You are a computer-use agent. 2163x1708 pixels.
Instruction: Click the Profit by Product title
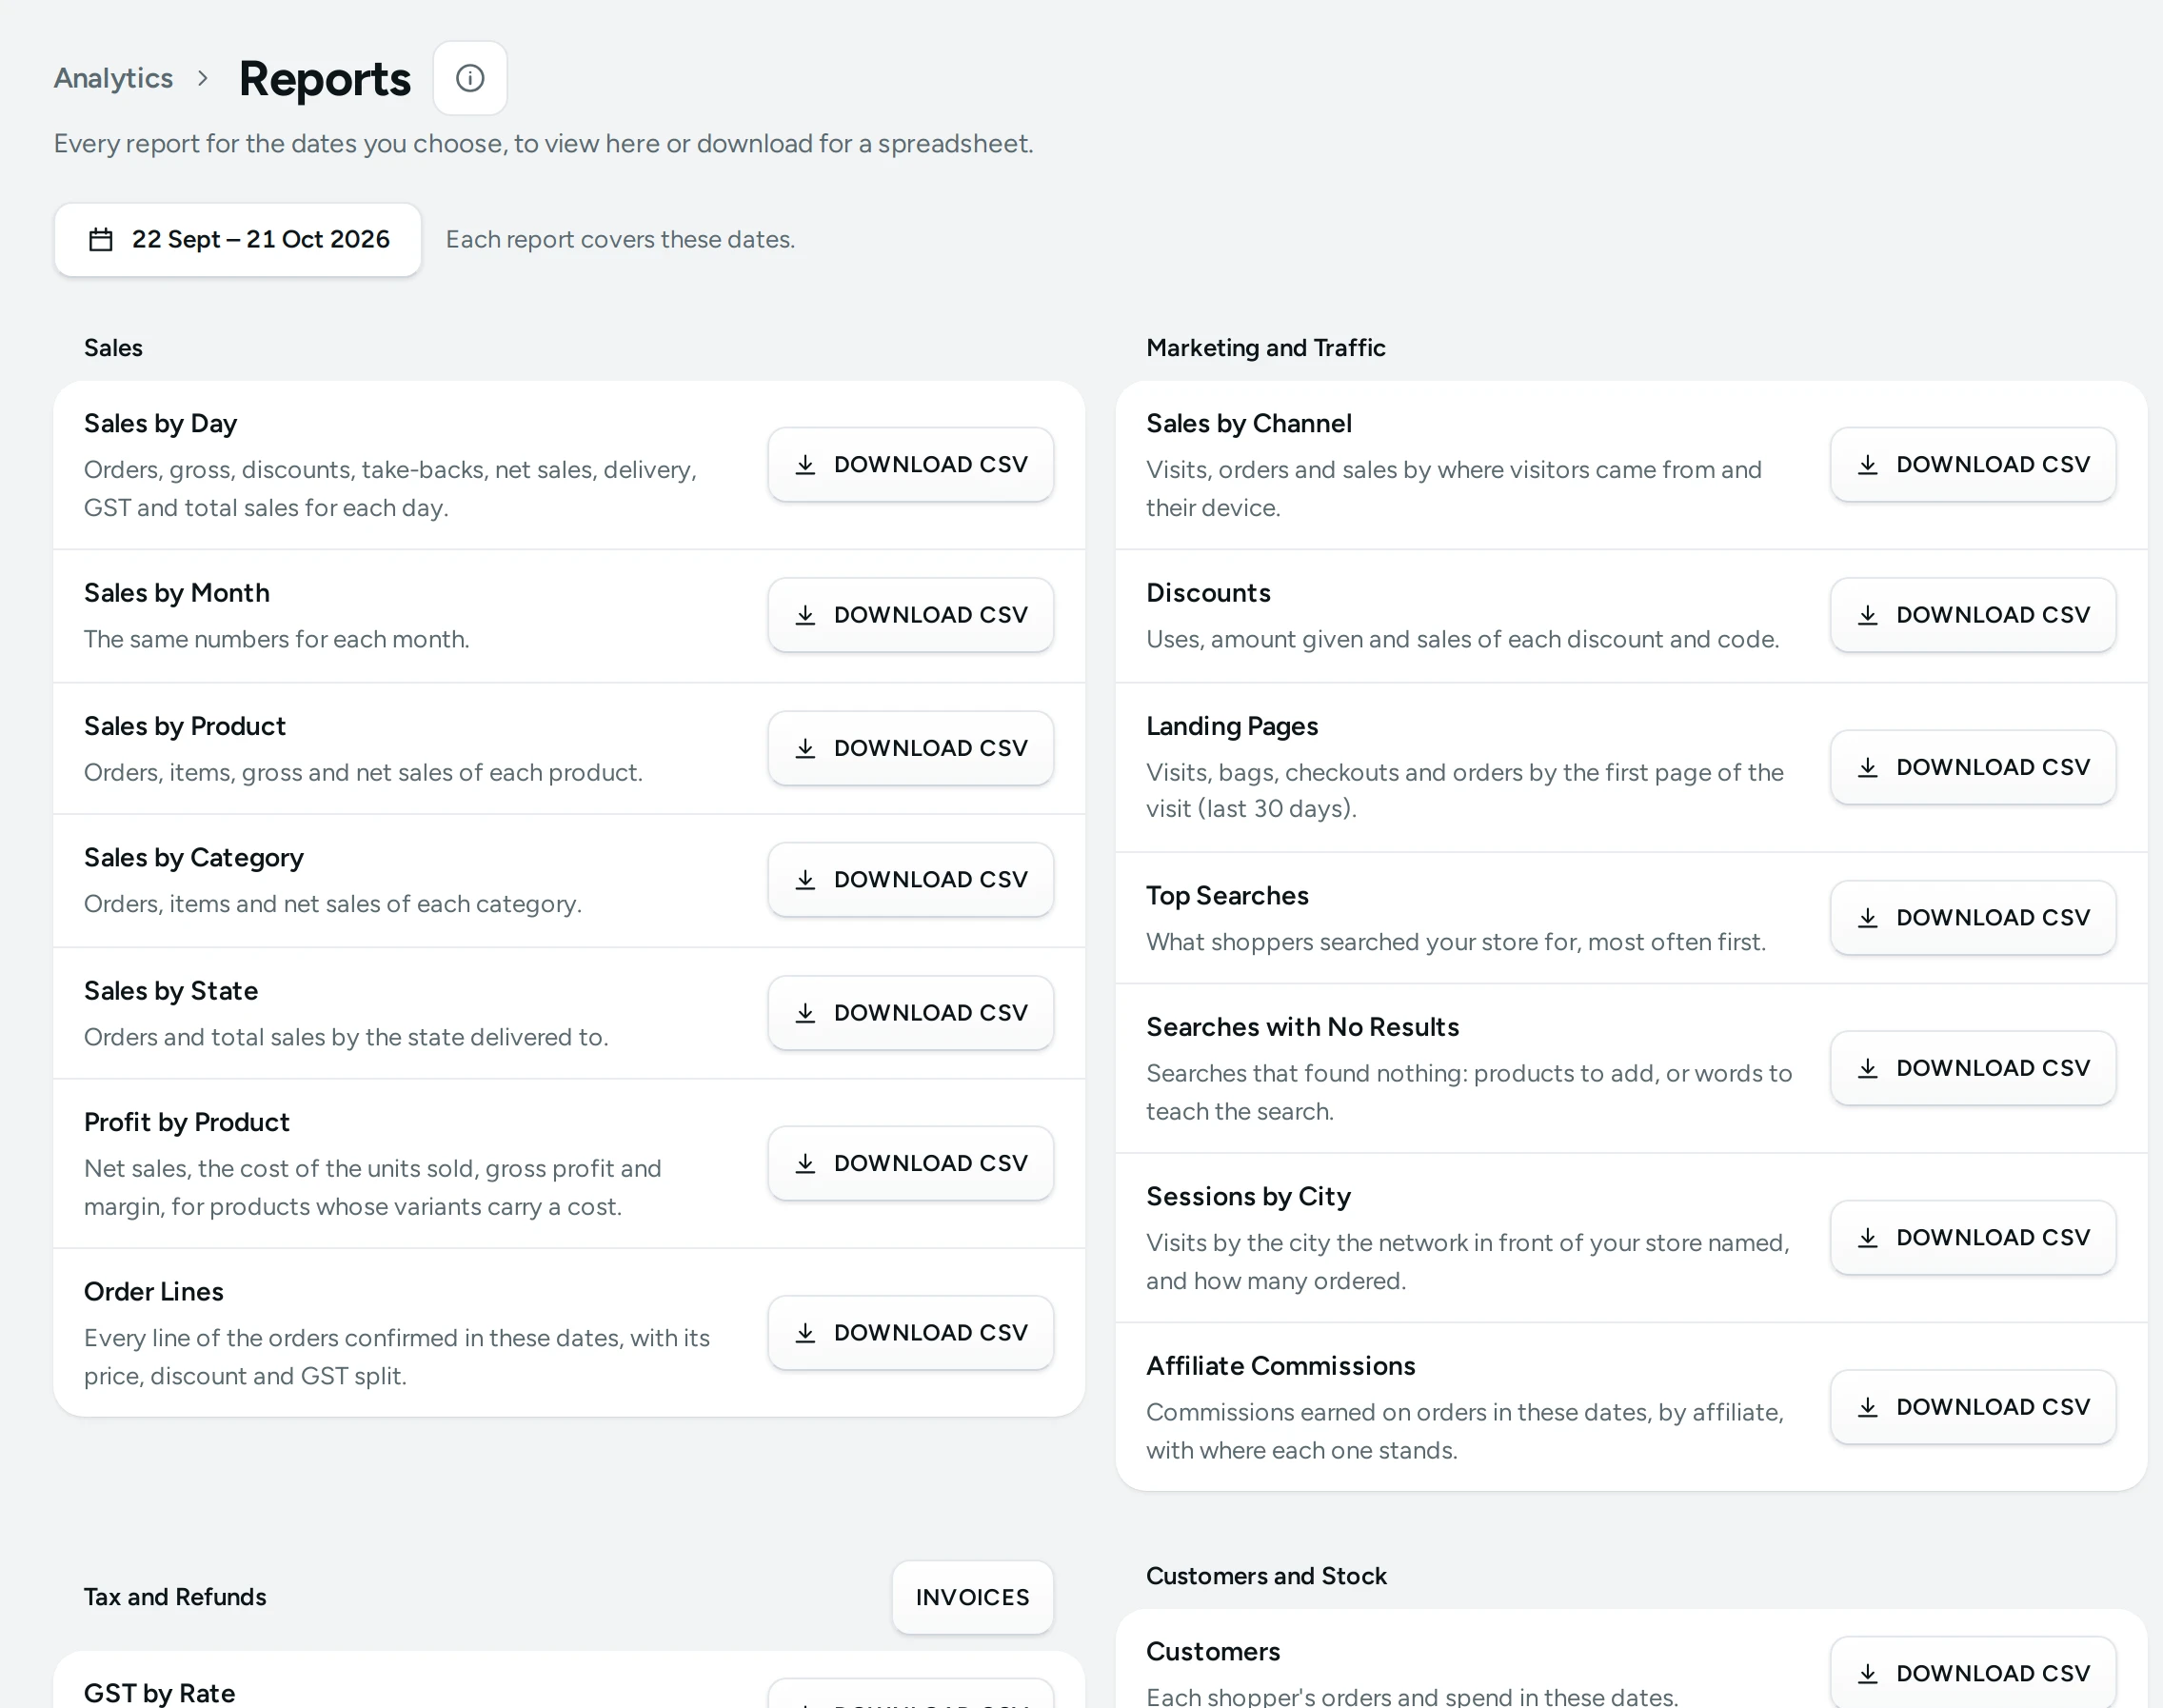click(187, 1123)
